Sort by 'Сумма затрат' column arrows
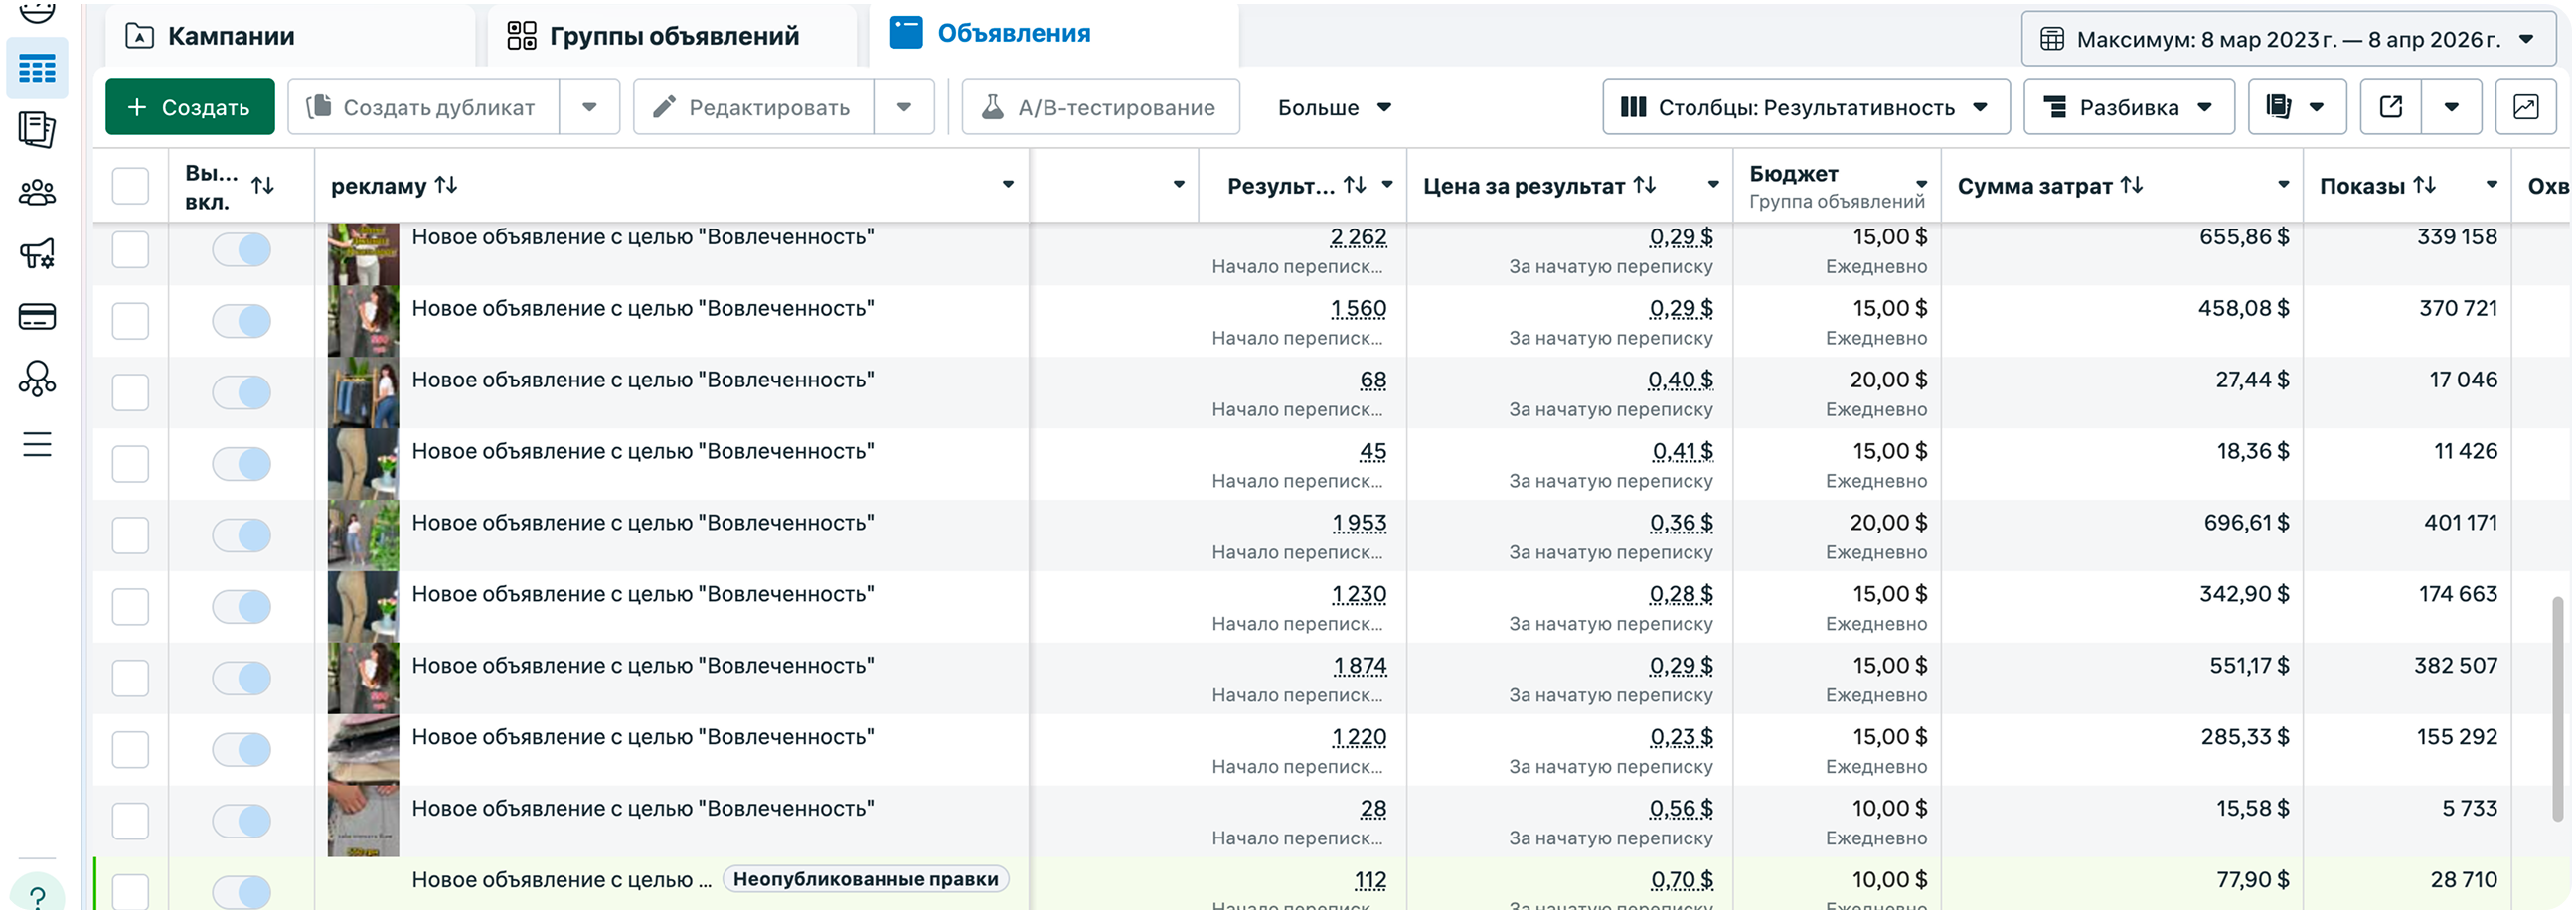 [2132, 185]
